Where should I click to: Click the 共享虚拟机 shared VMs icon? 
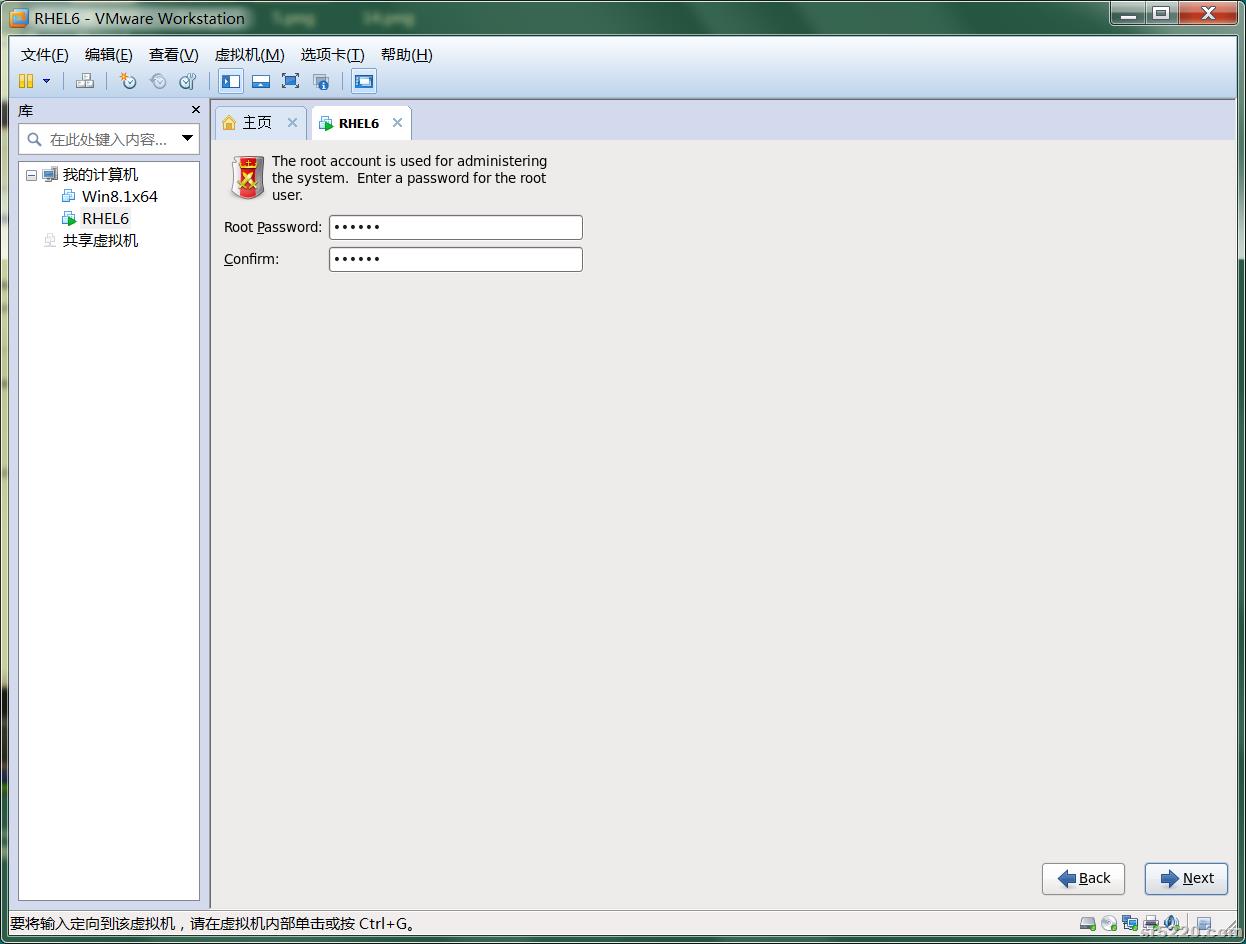point(50,240)
